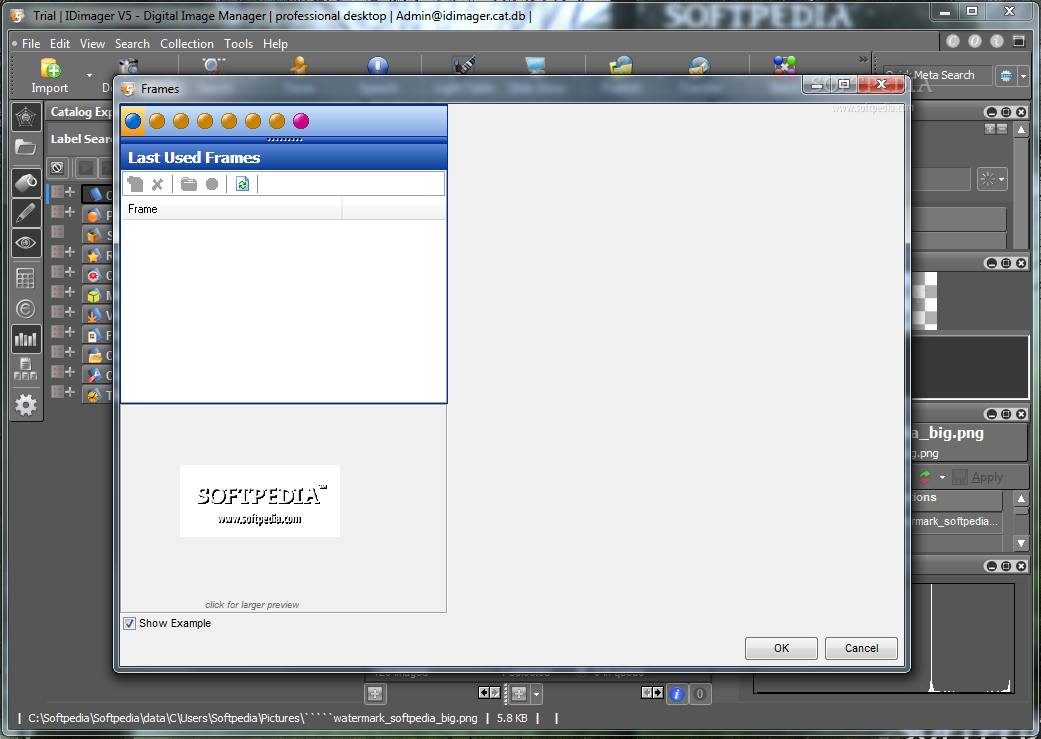Image resolution: width=1041 pixels, height=739 pixels.
Task: Click the open folder icon in Frames toolbar
Action: pyautogui.click(x=189, y=184)
